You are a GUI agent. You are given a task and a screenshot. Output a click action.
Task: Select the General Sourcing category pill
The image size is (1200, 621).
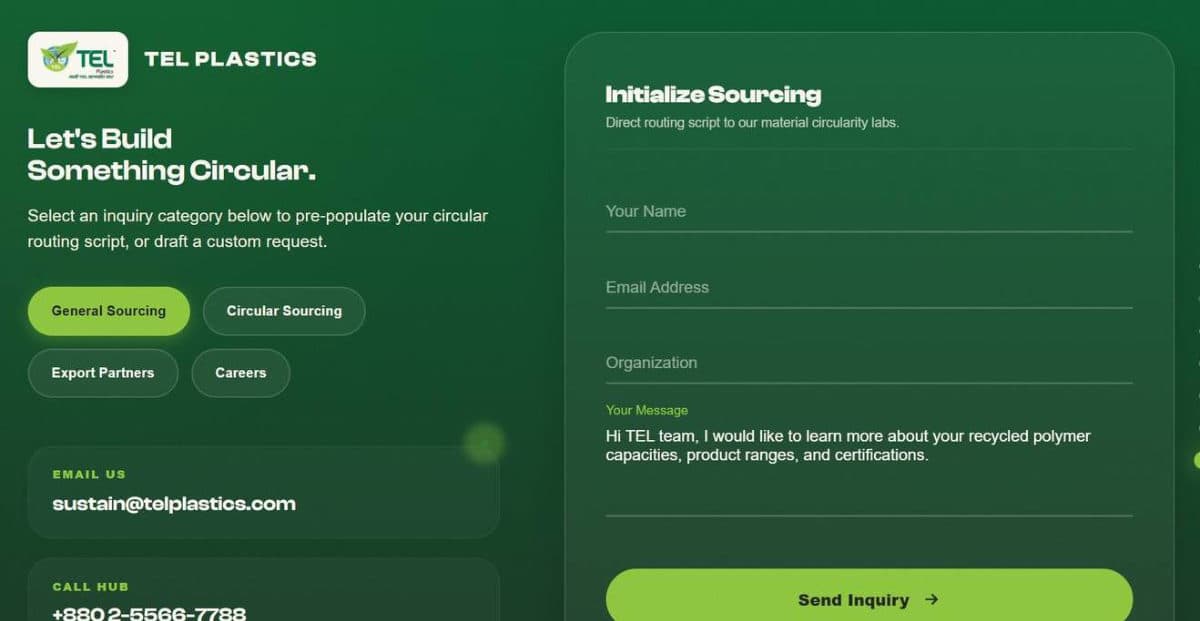point(108,311)
